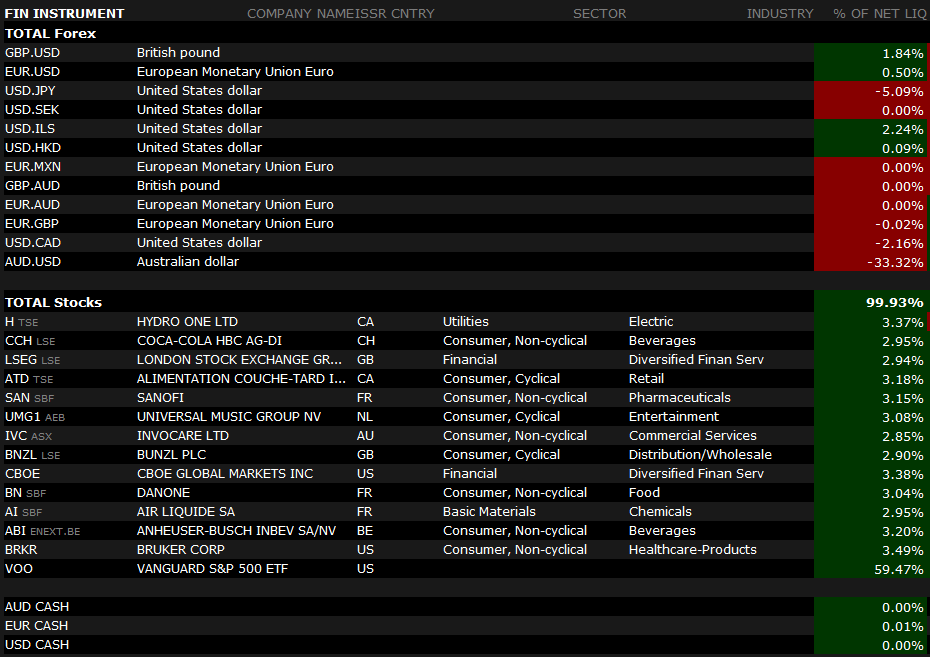Click ALIMENTATION COUCHE-TARD company name
The width and height of the screenshot is (930, 657).
[241, 379]
